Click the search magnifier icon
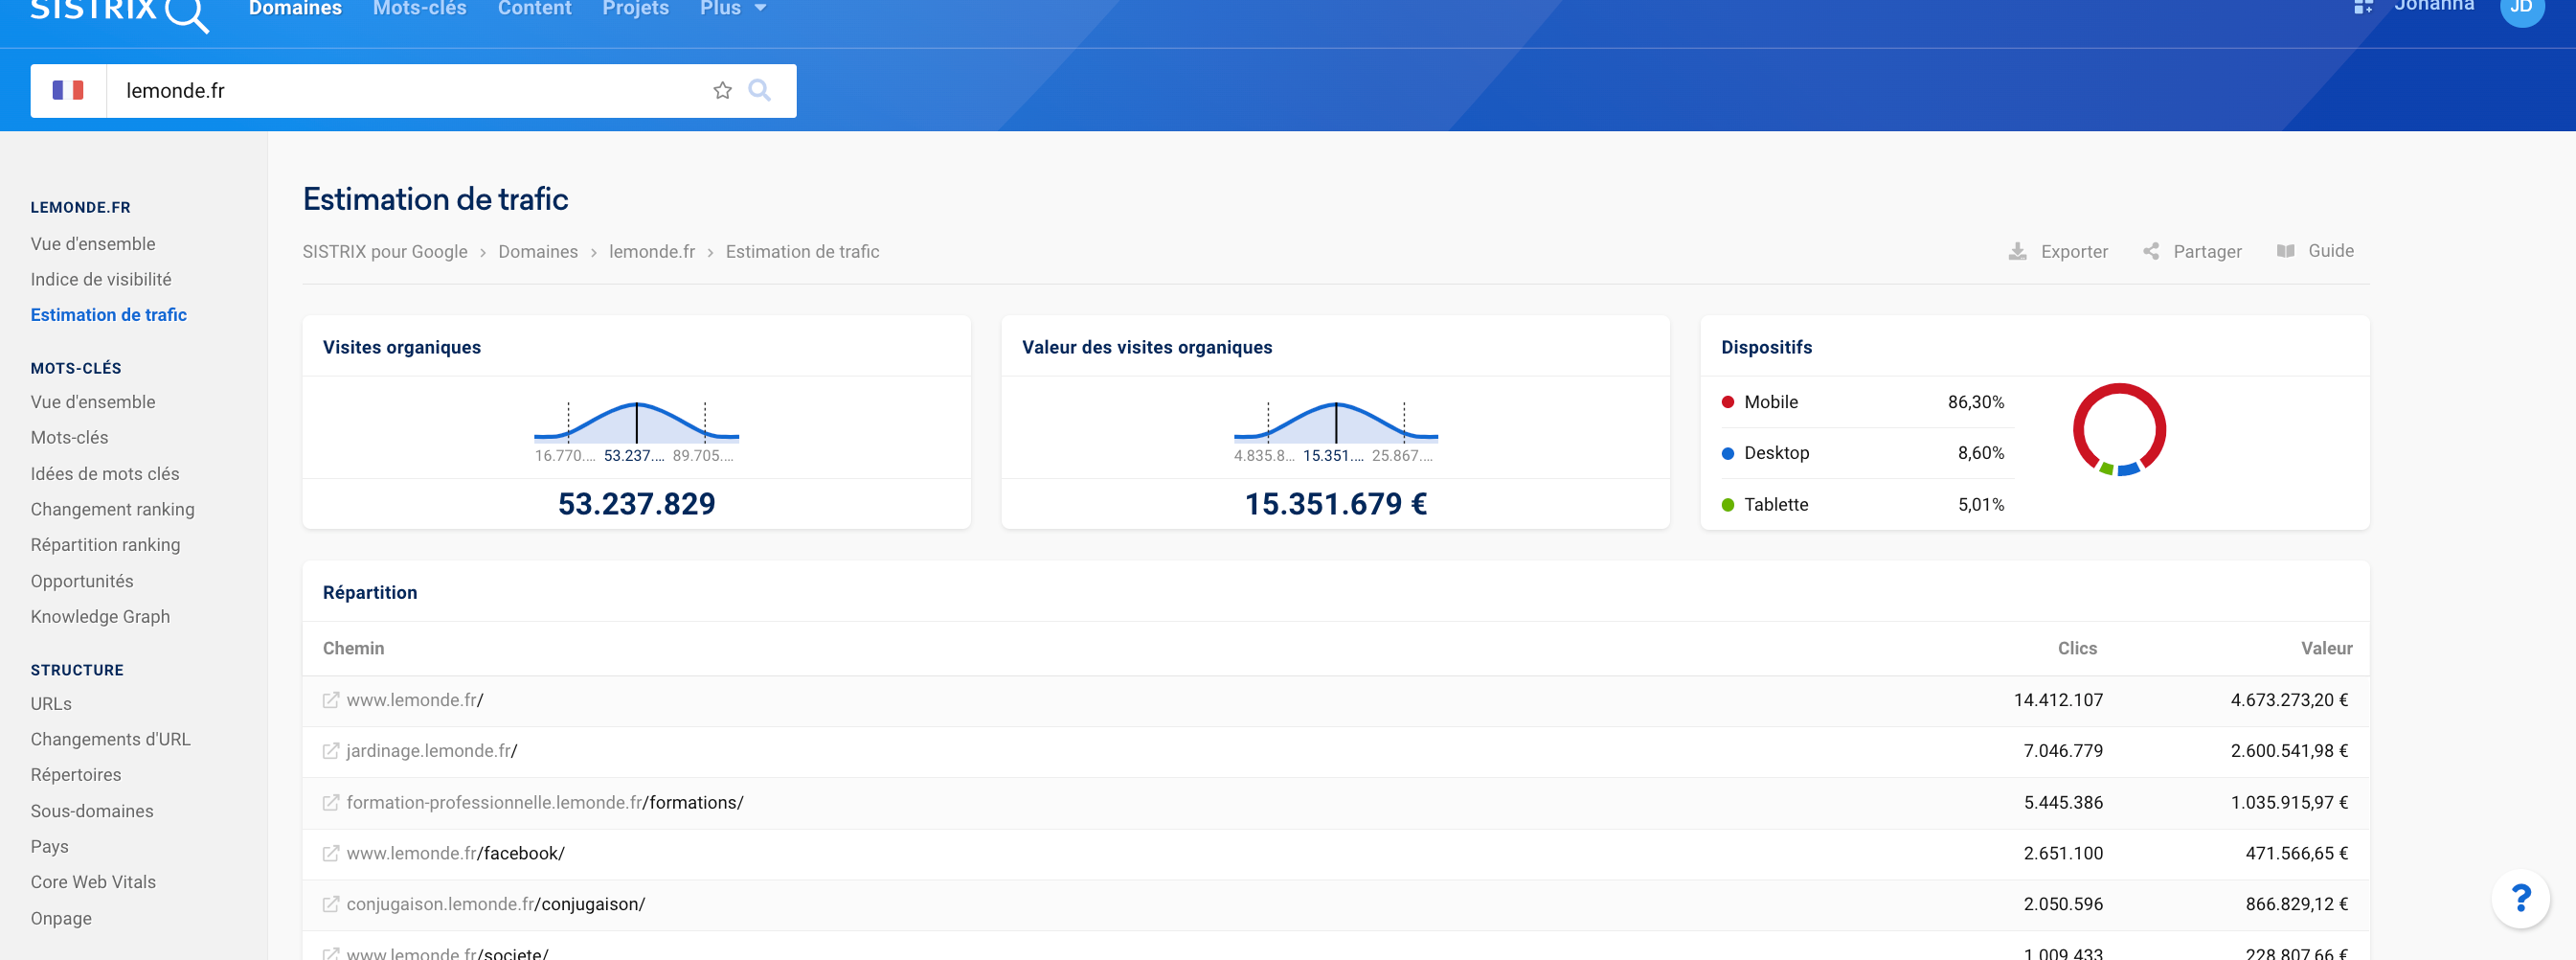The height and width of the screenshot is (960, 2576). [x=760, y=91]
